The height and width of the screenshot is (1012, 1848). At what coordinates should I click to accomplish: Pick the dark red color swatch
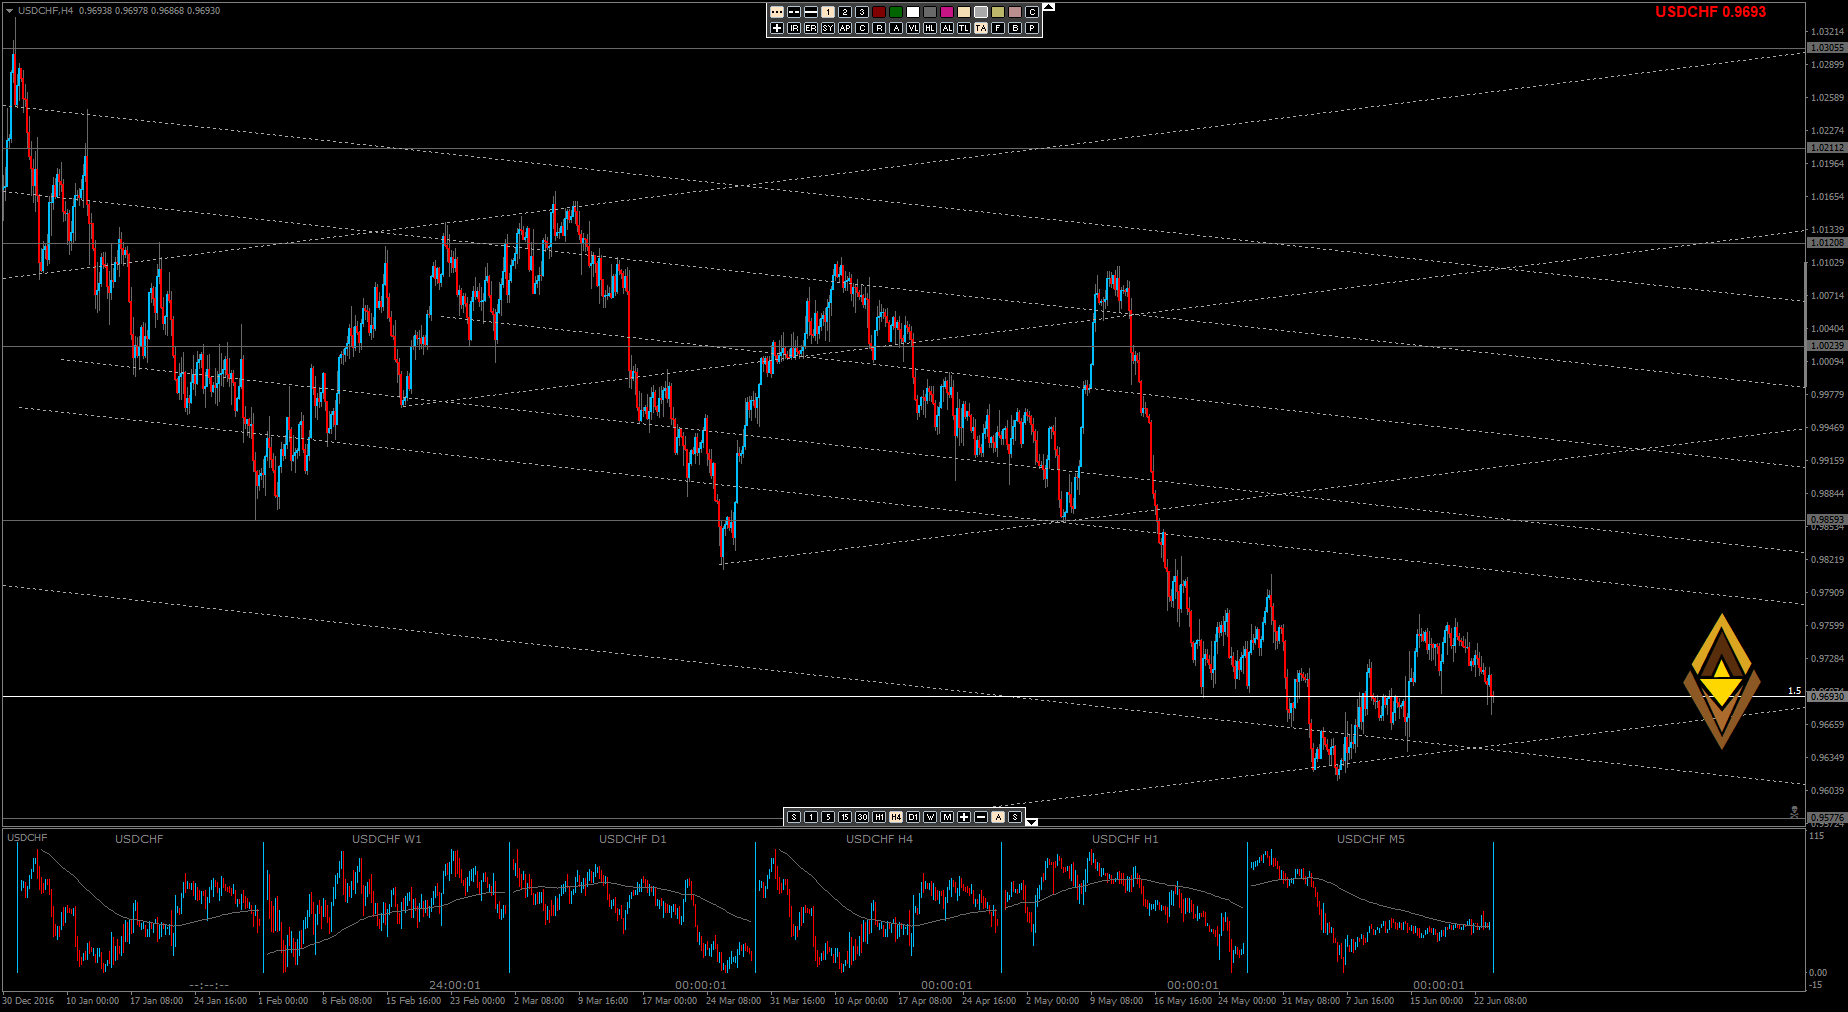(879, 12)
